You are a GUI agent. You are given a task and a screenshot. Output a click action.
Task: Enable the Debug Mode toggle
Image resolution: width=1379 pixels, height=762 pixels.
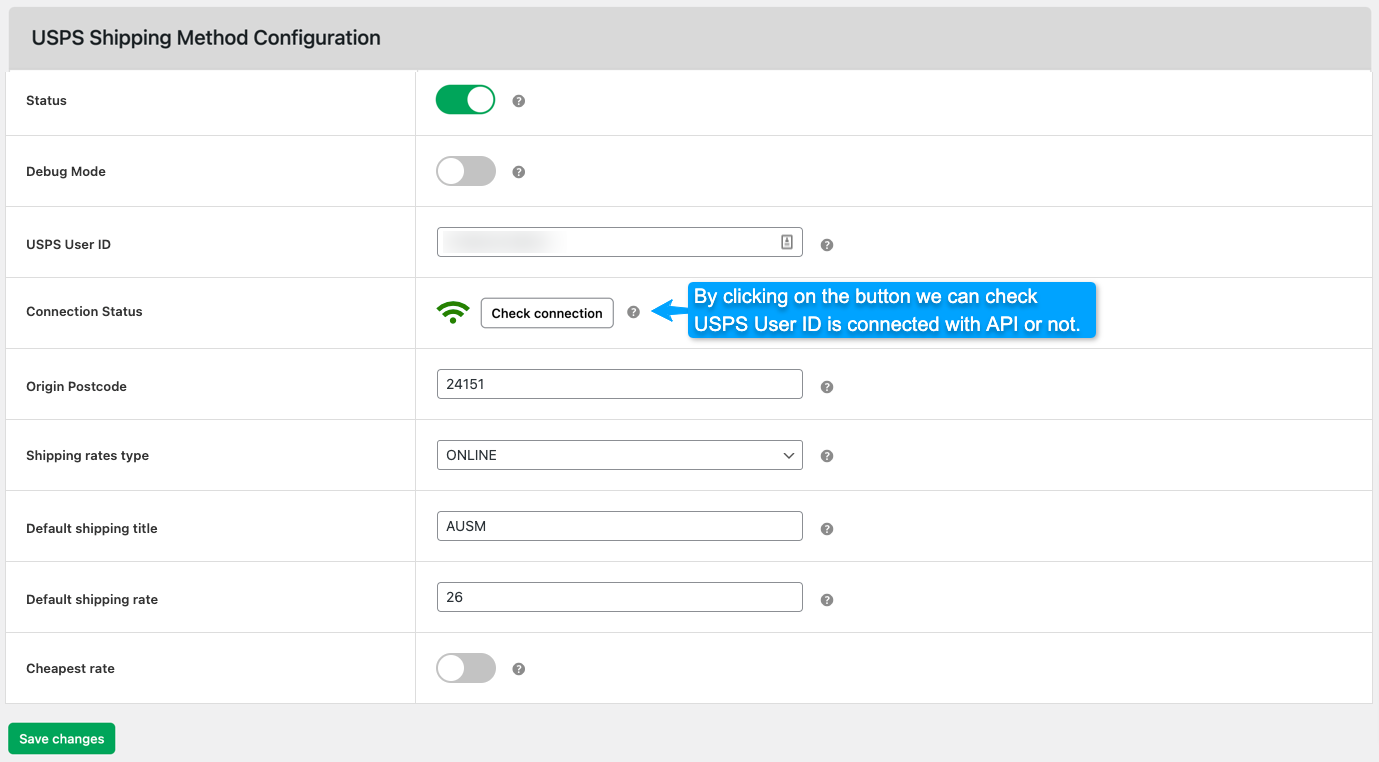[465, 171]
